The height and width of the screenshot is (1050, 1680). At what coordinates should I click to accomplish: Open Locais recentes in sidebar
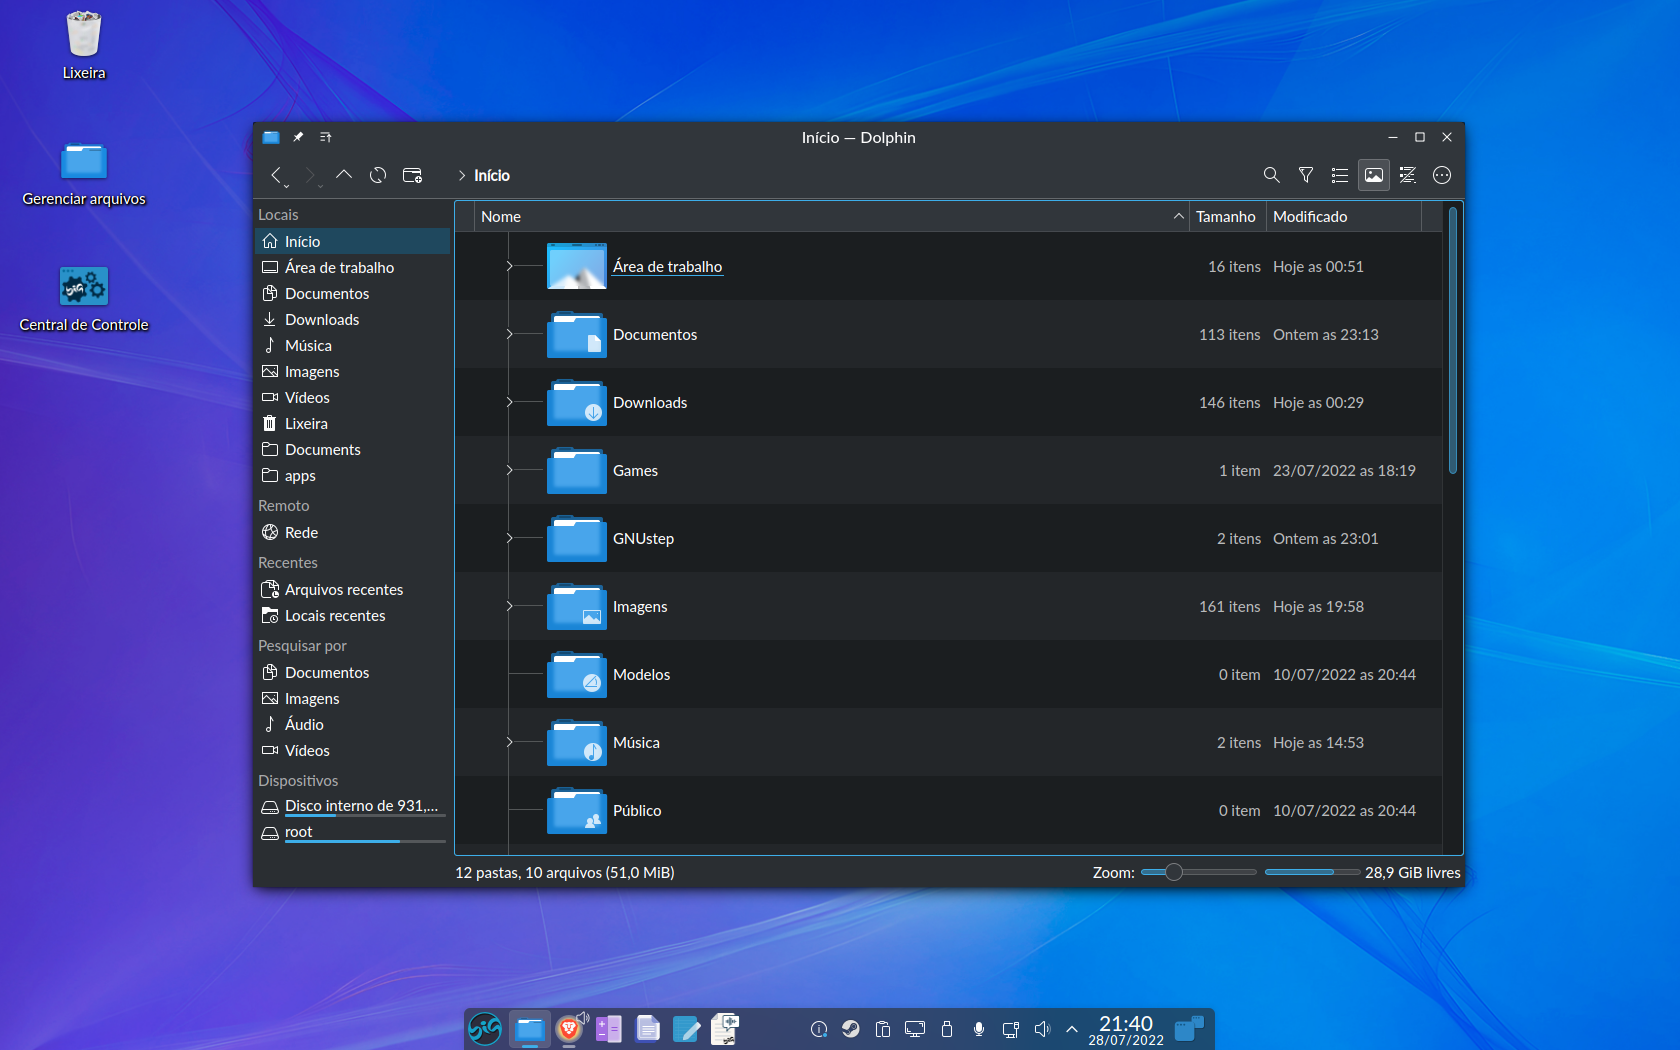[x=352, y=615]
